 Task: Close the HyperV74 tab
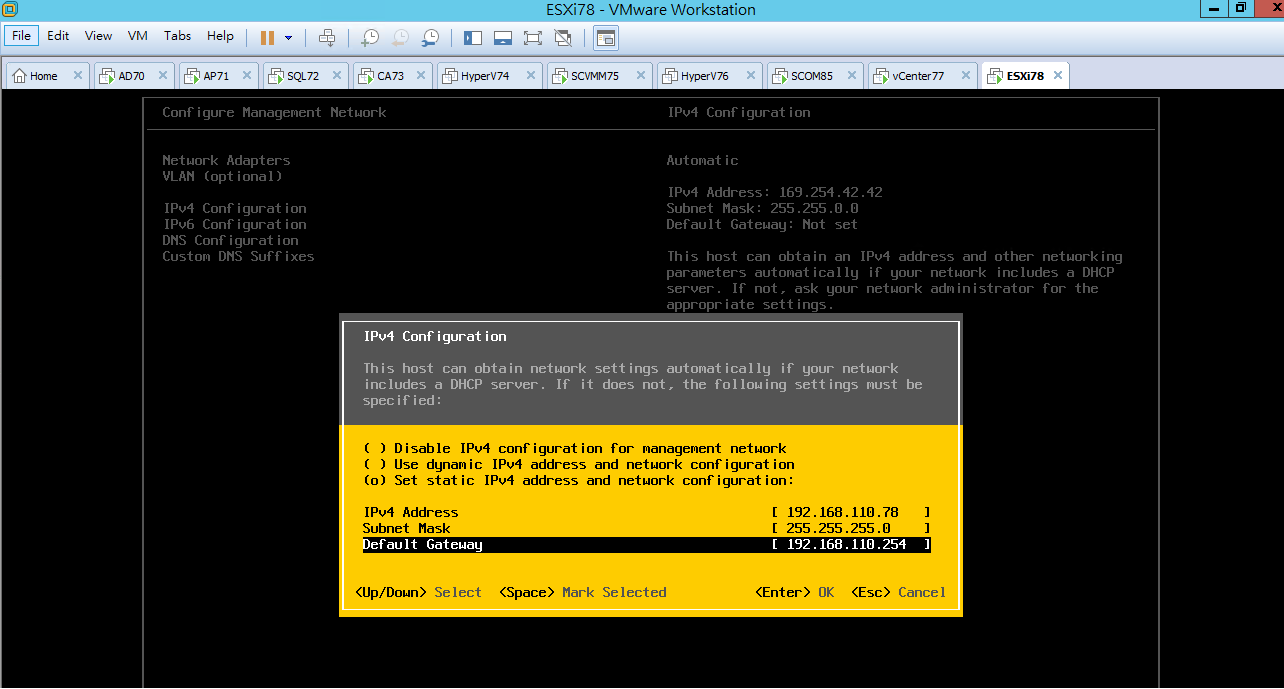click(x=530, y=76)
